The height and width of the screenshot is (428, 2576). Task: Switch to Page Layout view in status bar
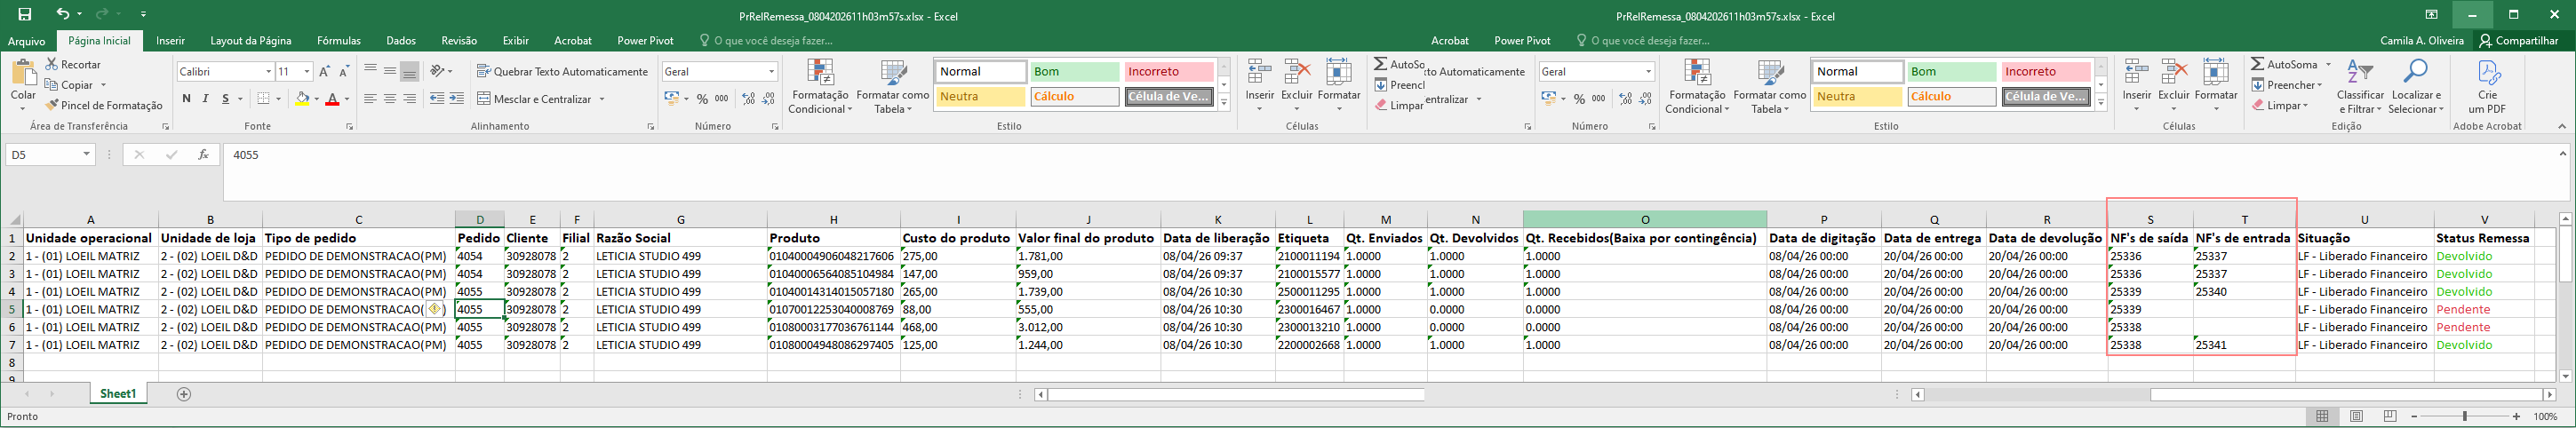2357,416
